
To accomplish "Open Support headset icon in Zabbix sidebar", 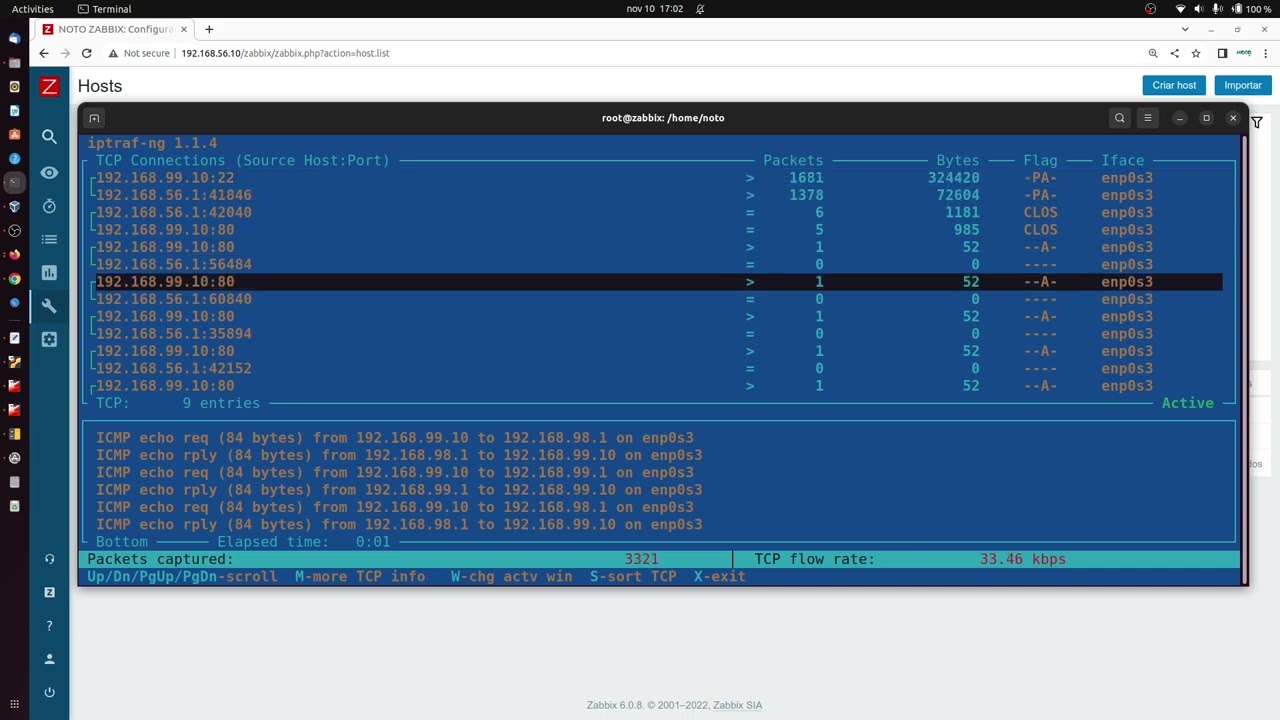I will tap(49, 559).
